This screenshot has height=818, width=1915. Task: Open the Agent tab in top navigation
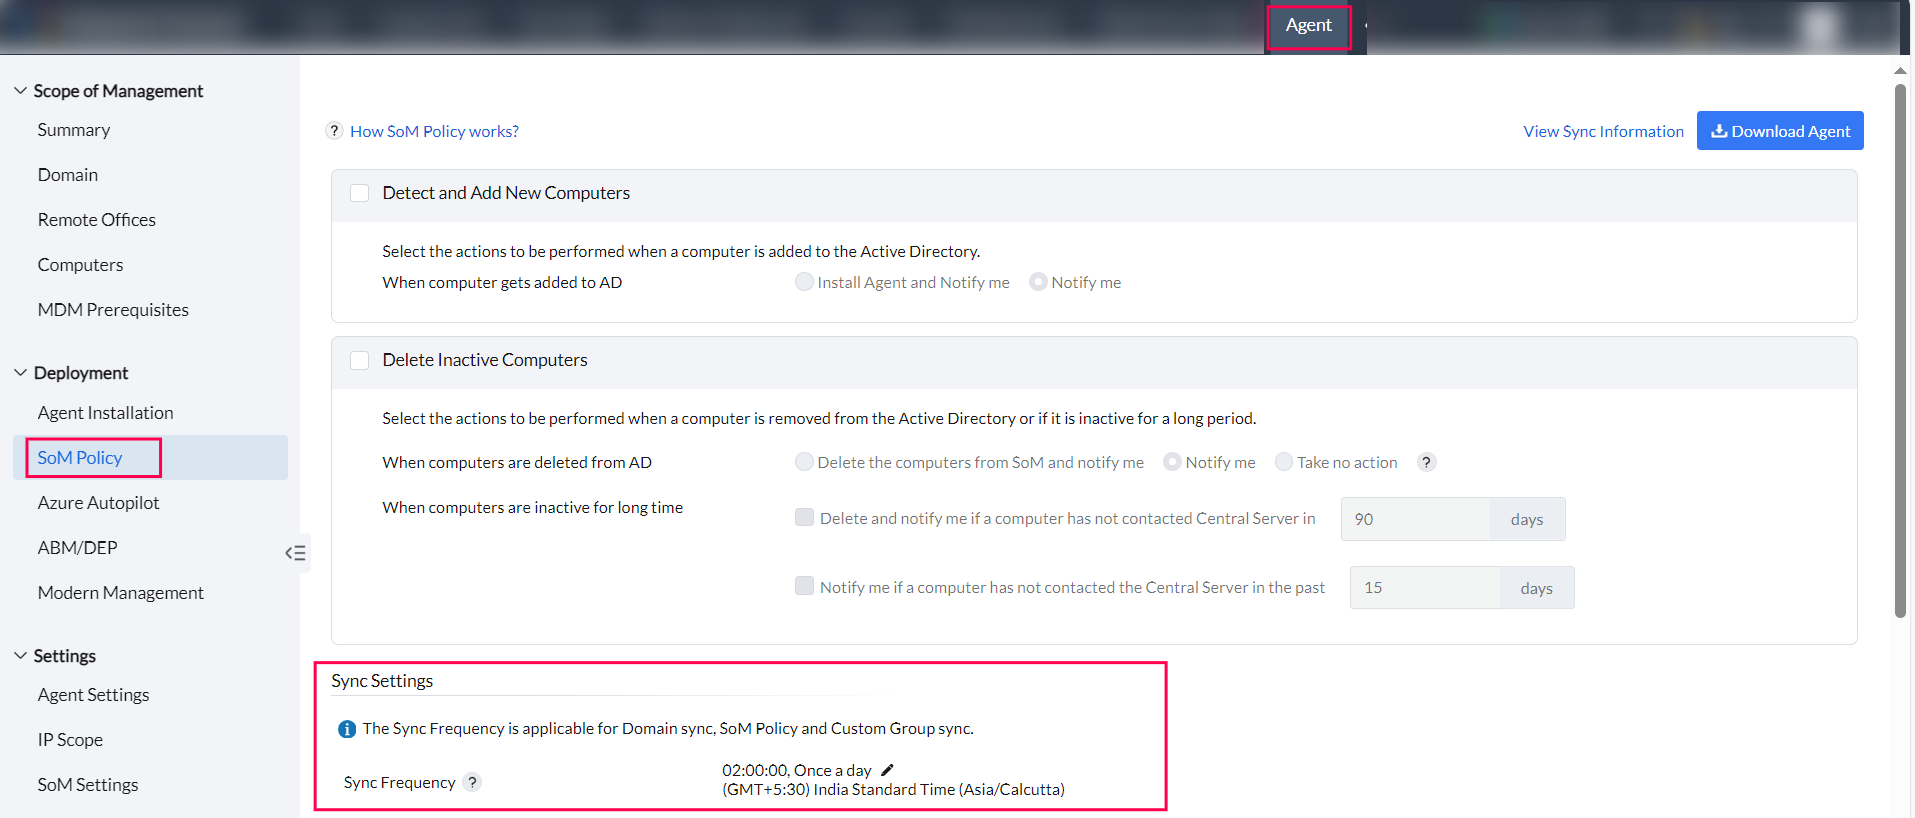tap(1308, 26)
